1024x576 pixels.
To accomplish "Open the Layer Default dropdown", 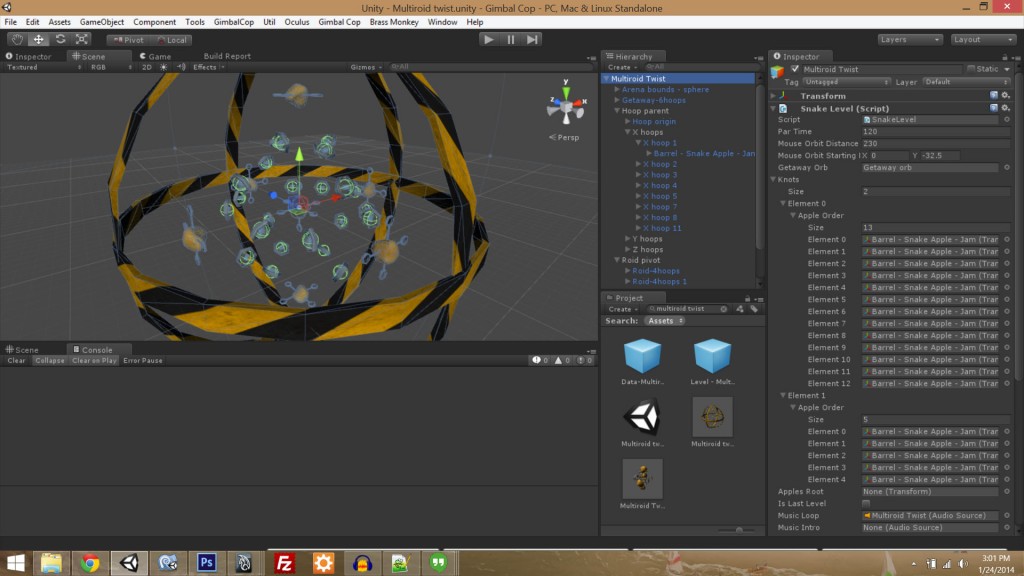I will pos(967,82).
